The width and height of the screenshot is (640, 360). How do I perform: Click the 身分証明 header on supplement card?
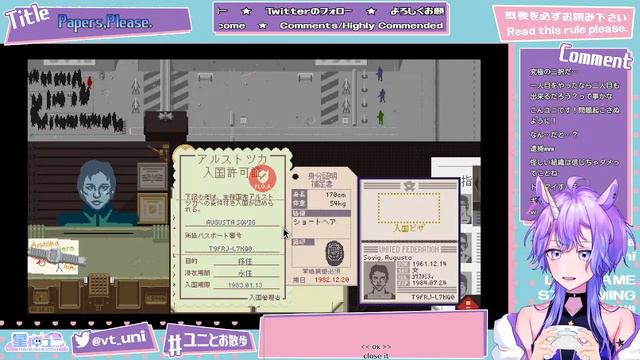[x=322, y=176]
